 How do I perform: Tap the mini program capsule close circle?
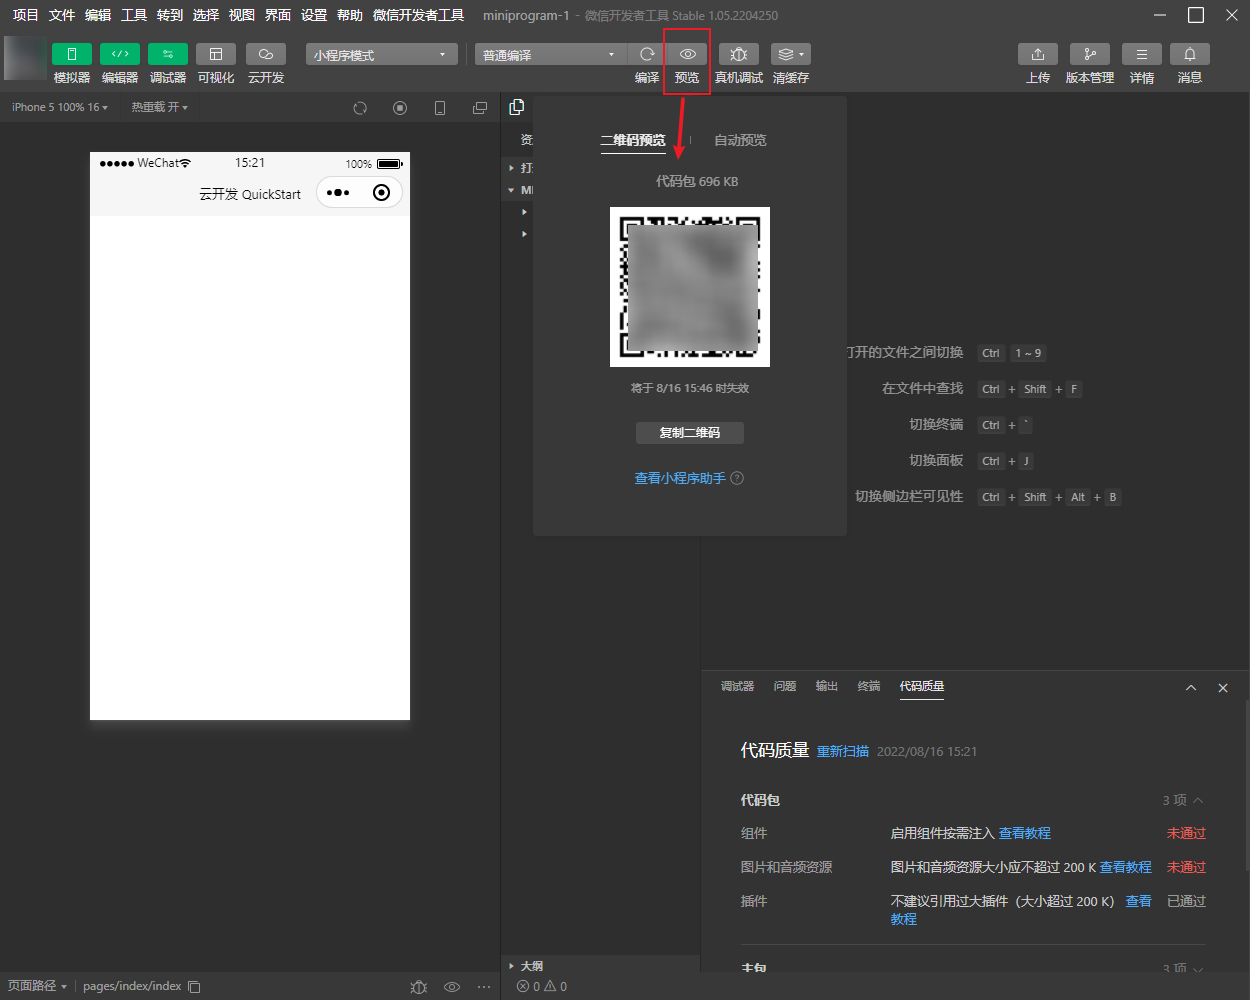[x=381, y=193]
